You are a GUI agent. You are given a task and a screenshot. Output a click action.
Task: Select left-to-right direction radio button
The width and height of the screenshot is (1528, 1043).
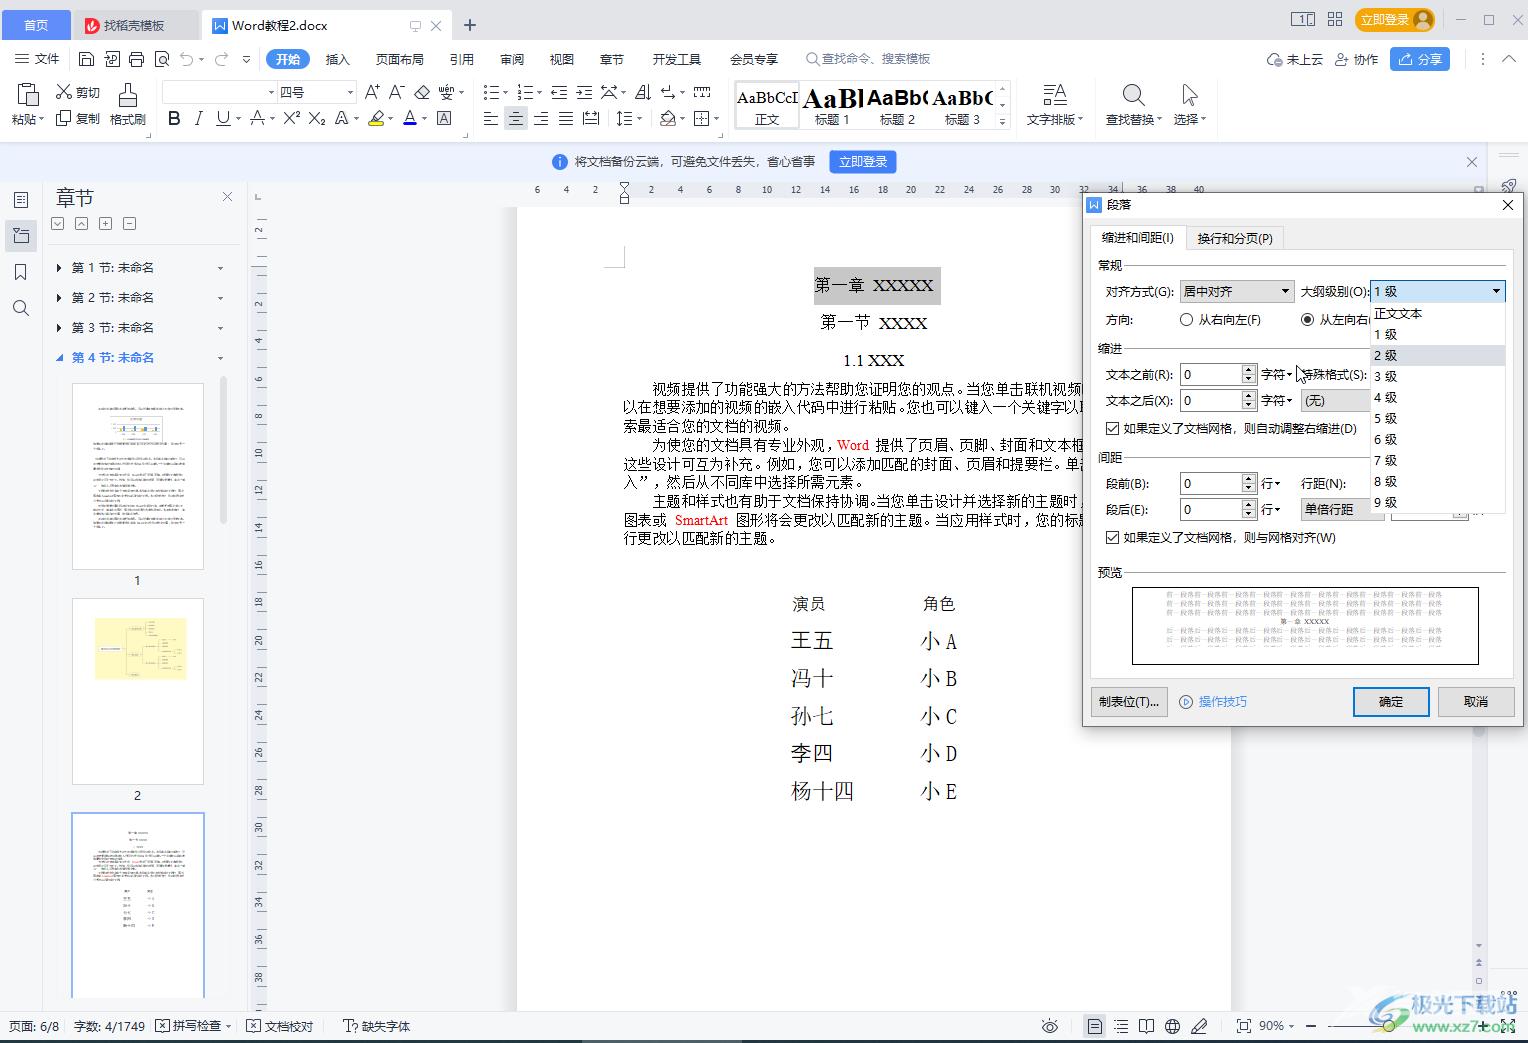tap(1307, 320)
